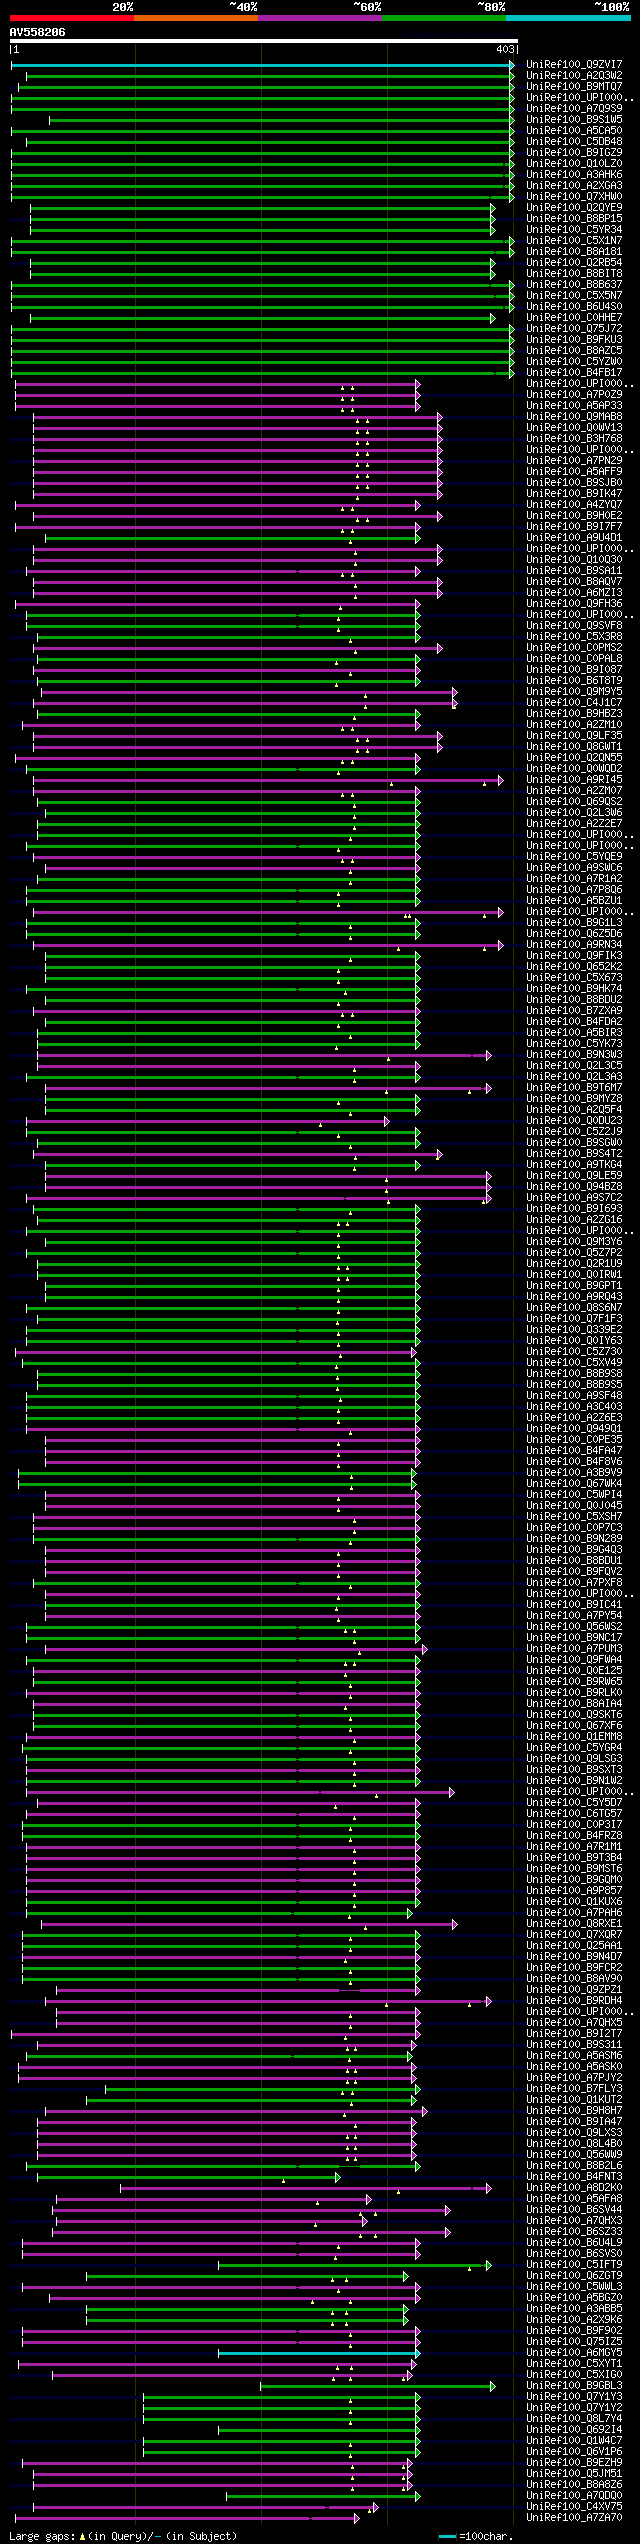Viewport: 640px width, 2544px height.
Task: Click the hit label UniRef100_C0HHE7
Action: tap(574, 318)
